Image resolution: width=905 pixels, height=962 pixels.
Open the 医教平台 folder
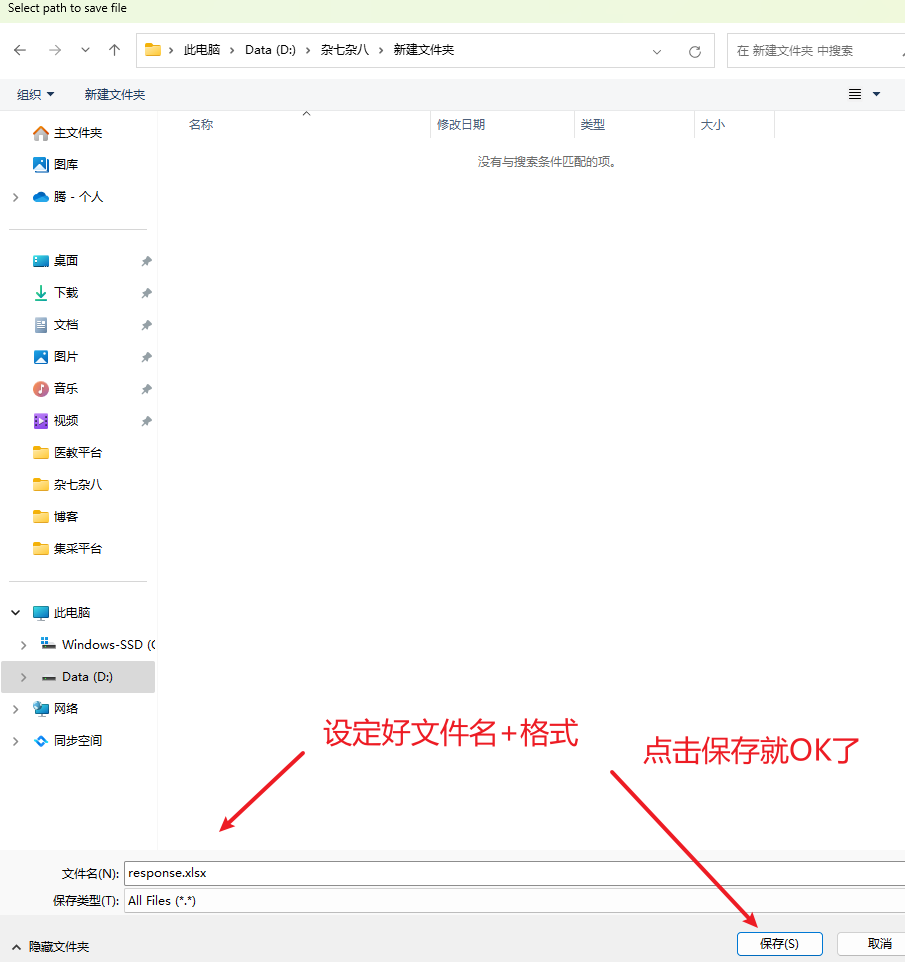pos(78,452)
